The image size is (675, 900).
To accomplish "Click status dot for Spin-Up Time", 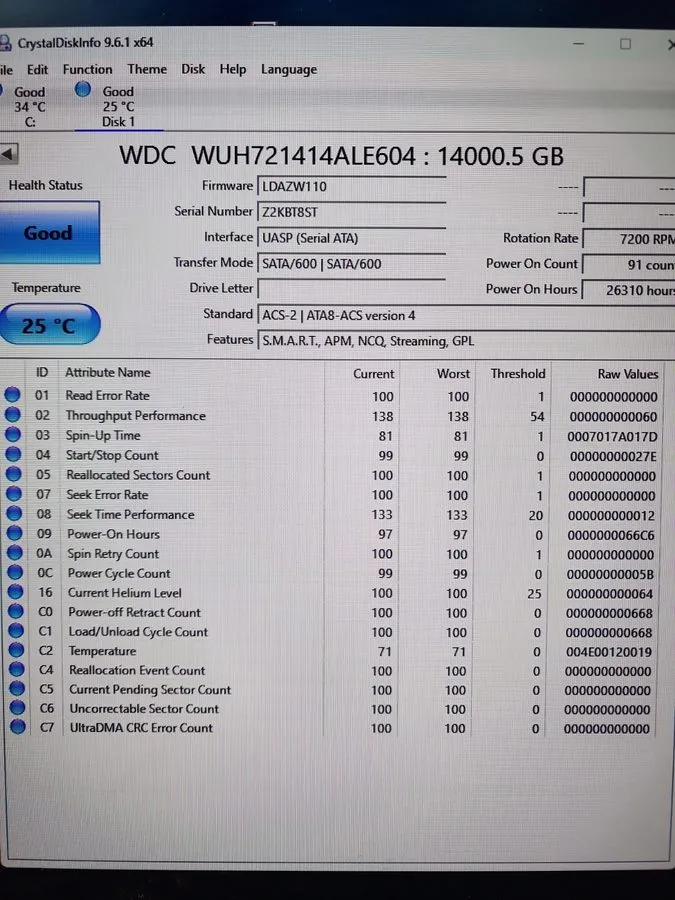I will pos(13,434).
